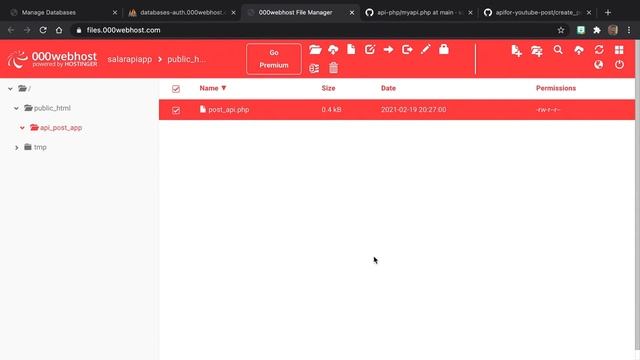Click the rename pencil icon
This screenshot has height=360, width=640.
(425, 49)
